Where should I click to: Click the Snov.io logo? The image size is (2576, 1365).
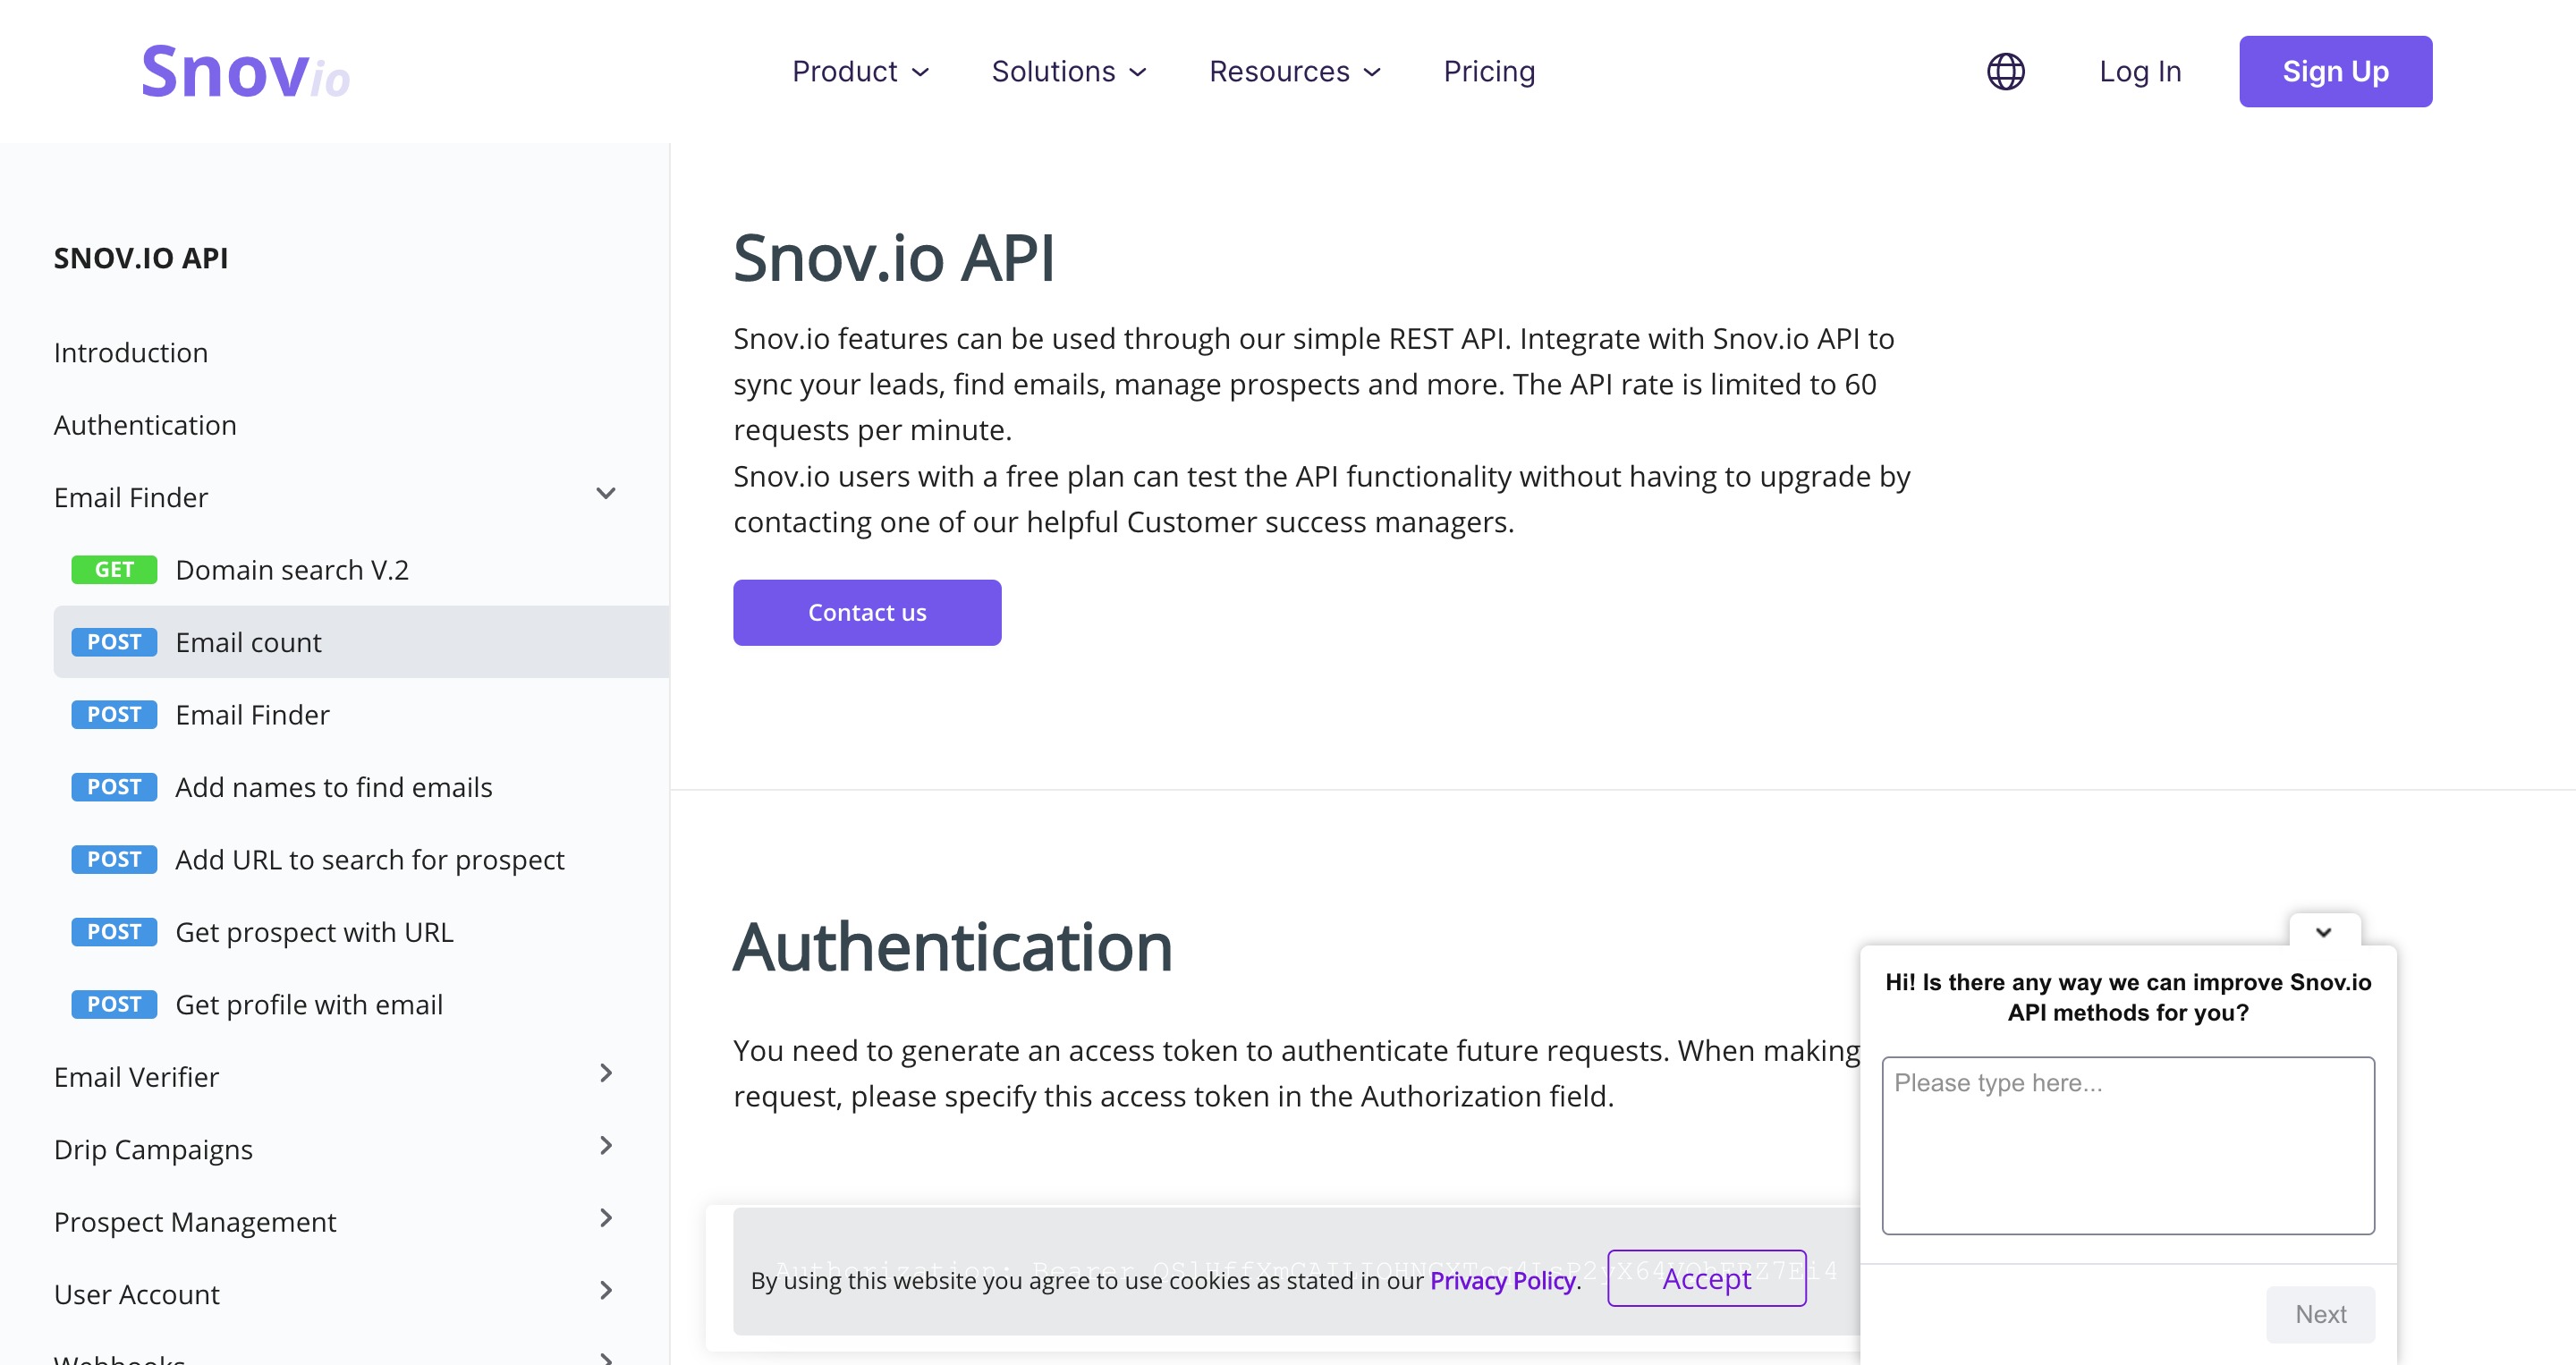pos(245,72)
